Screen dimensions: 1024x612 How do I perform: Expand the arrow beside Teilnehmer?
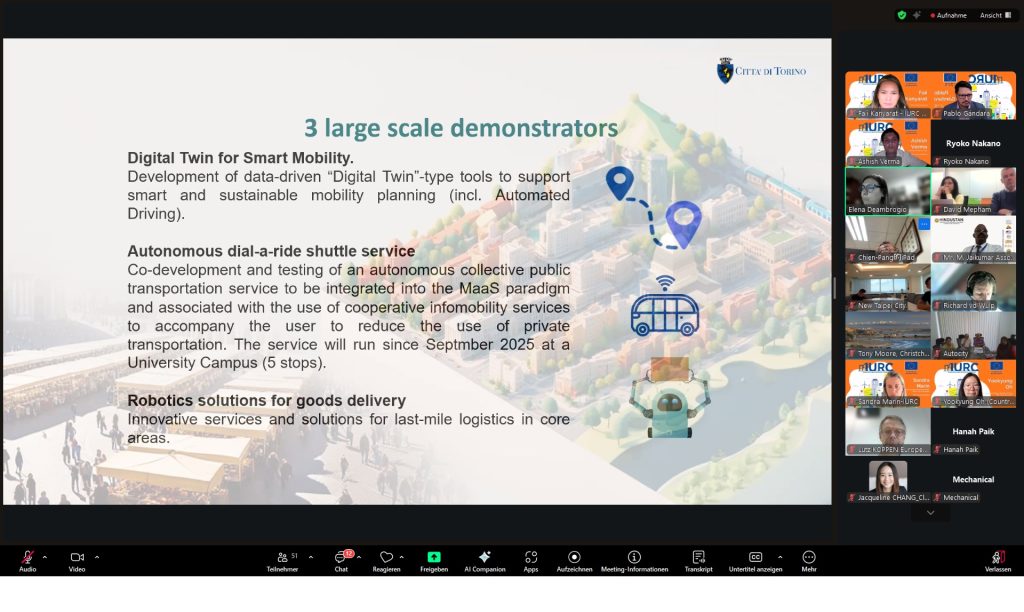tap(310, 557)
